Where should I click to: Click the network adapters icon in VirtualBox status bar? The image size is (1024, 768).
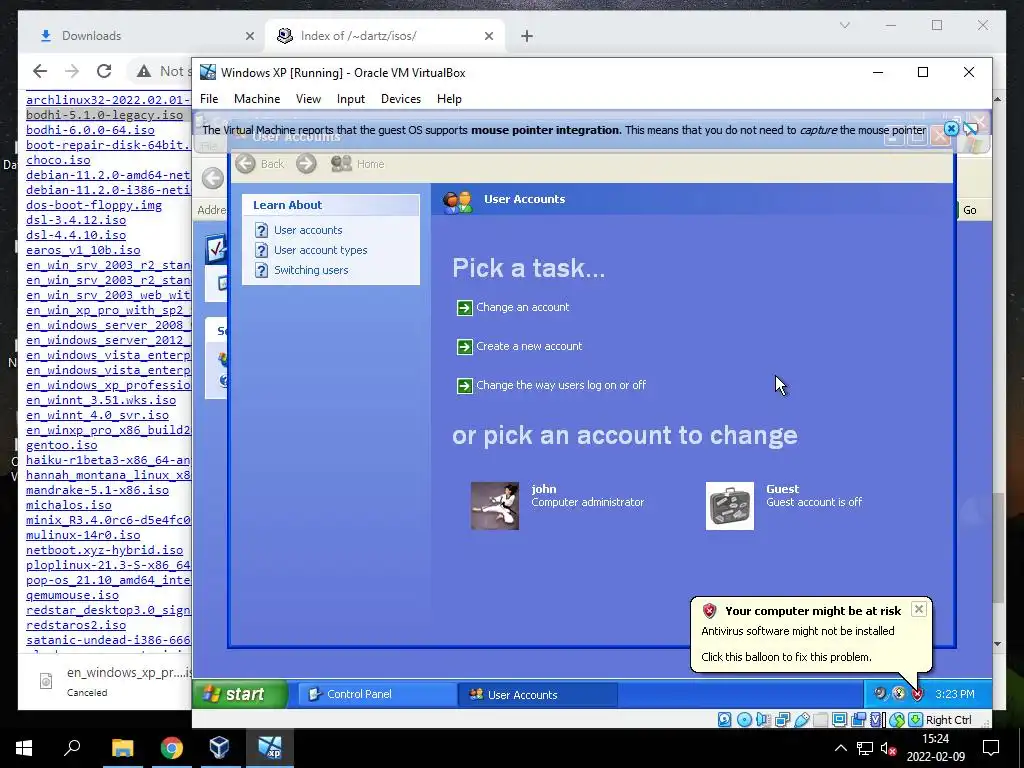[782, 720]
